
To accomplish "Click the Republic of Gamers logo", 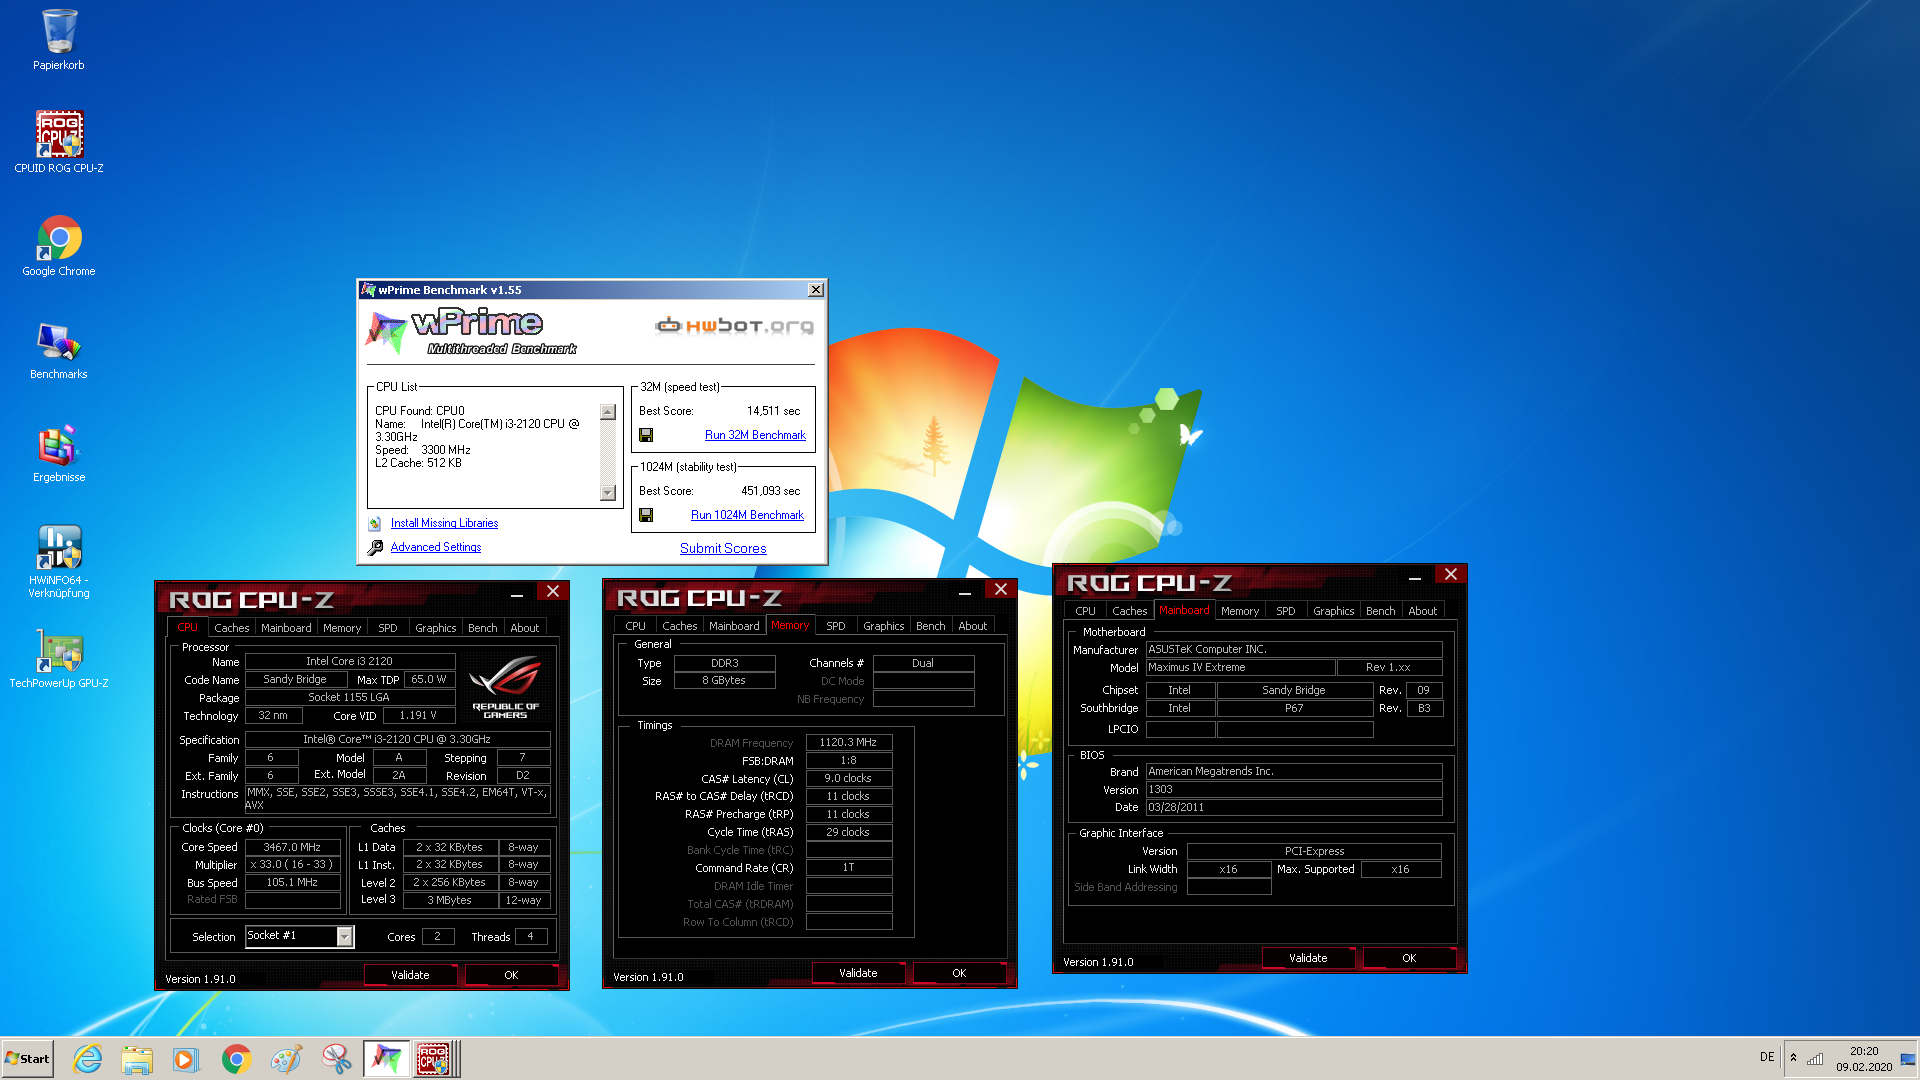I will [x=505, y=686].
